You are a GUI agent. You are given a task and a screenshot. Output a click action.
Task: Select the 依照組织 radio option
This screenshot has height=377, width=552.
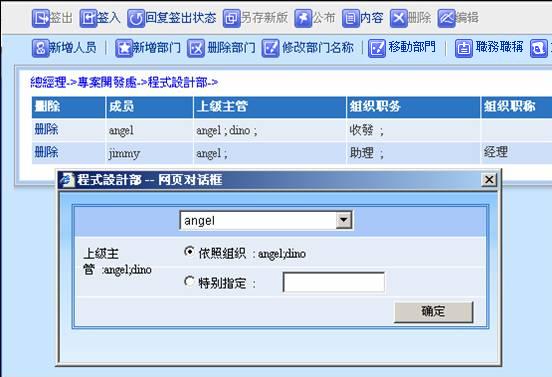[189, 252]
